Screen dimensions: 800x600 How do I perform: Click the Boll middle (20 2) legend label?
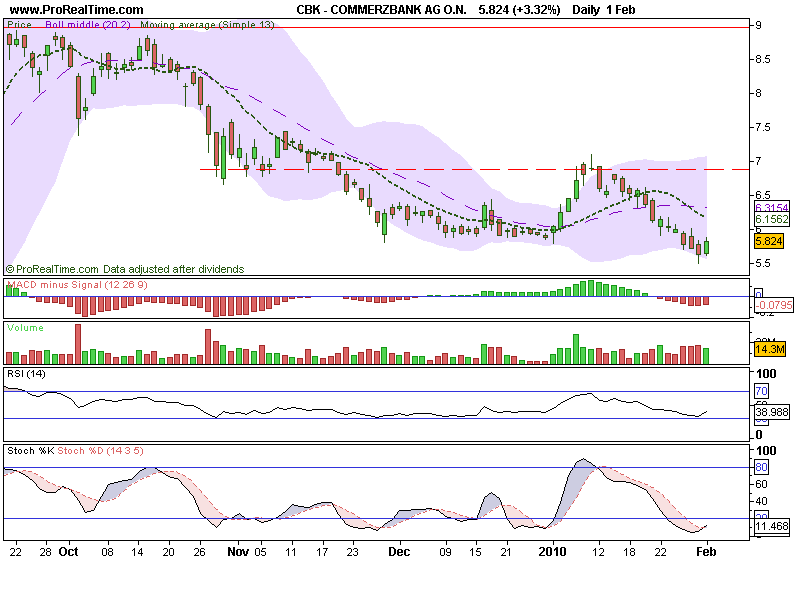pos(88,24)
